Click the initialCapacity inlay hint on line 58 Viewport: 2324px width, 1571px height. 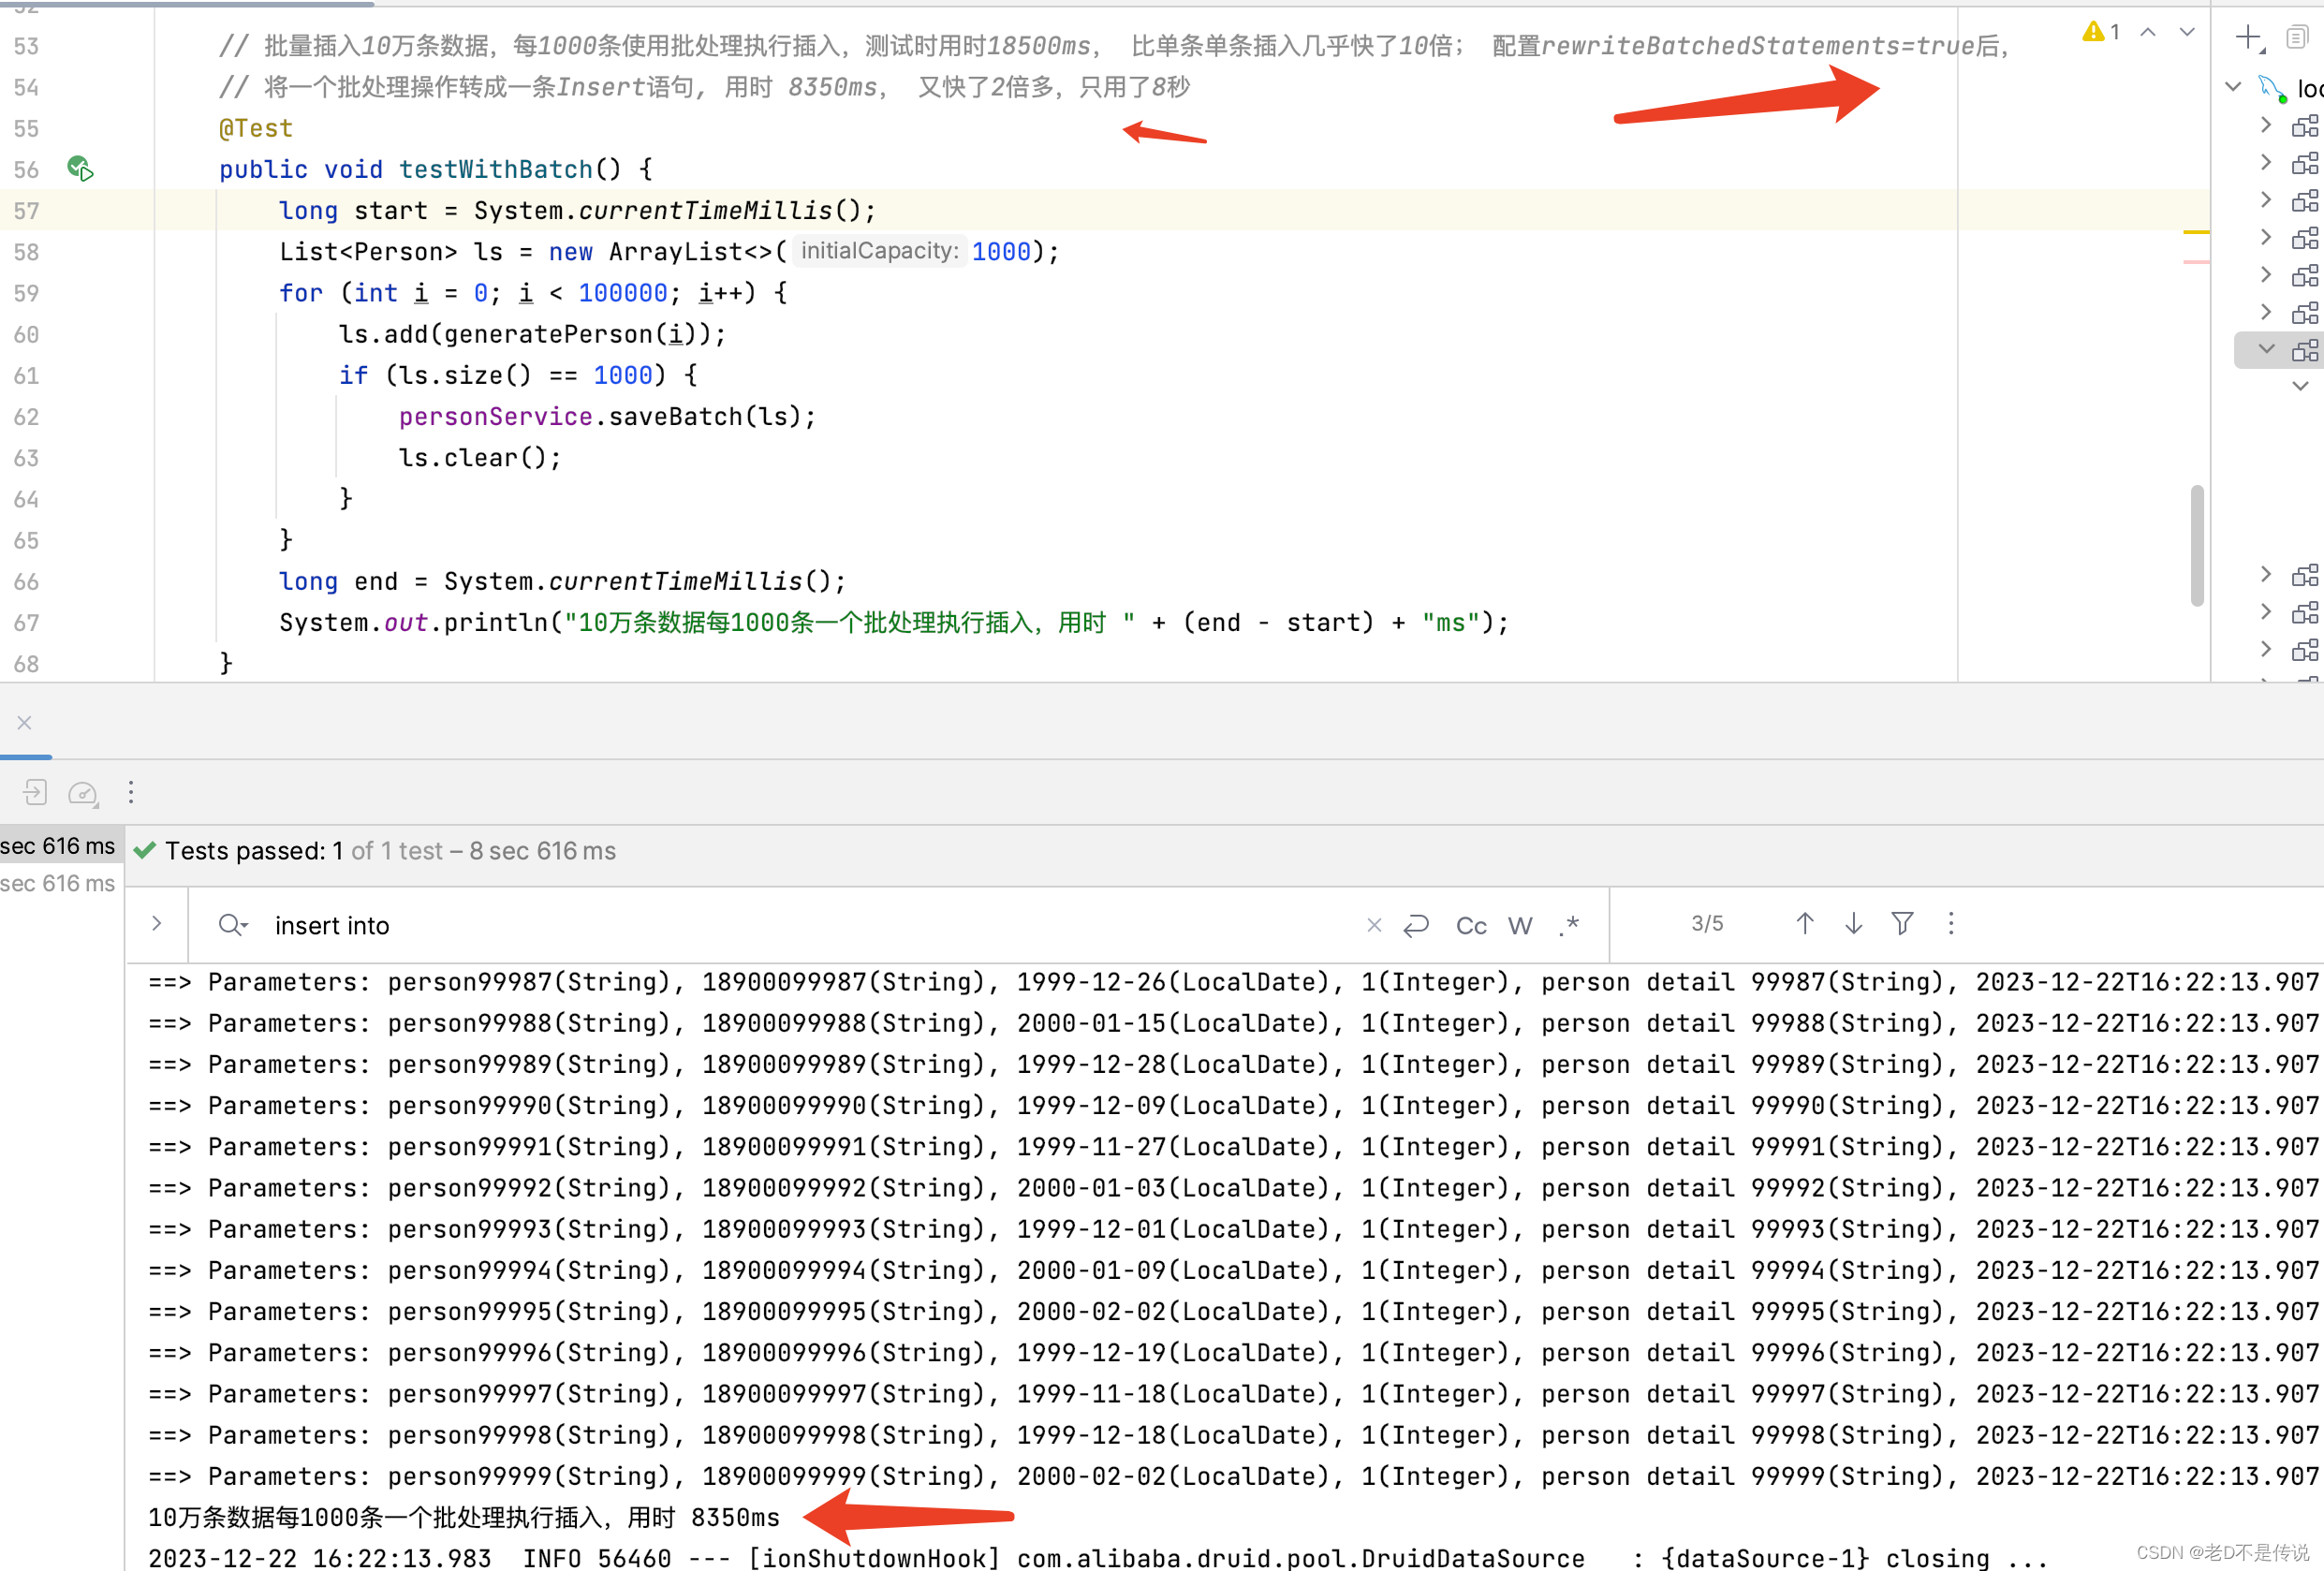(x=880, y=251)
